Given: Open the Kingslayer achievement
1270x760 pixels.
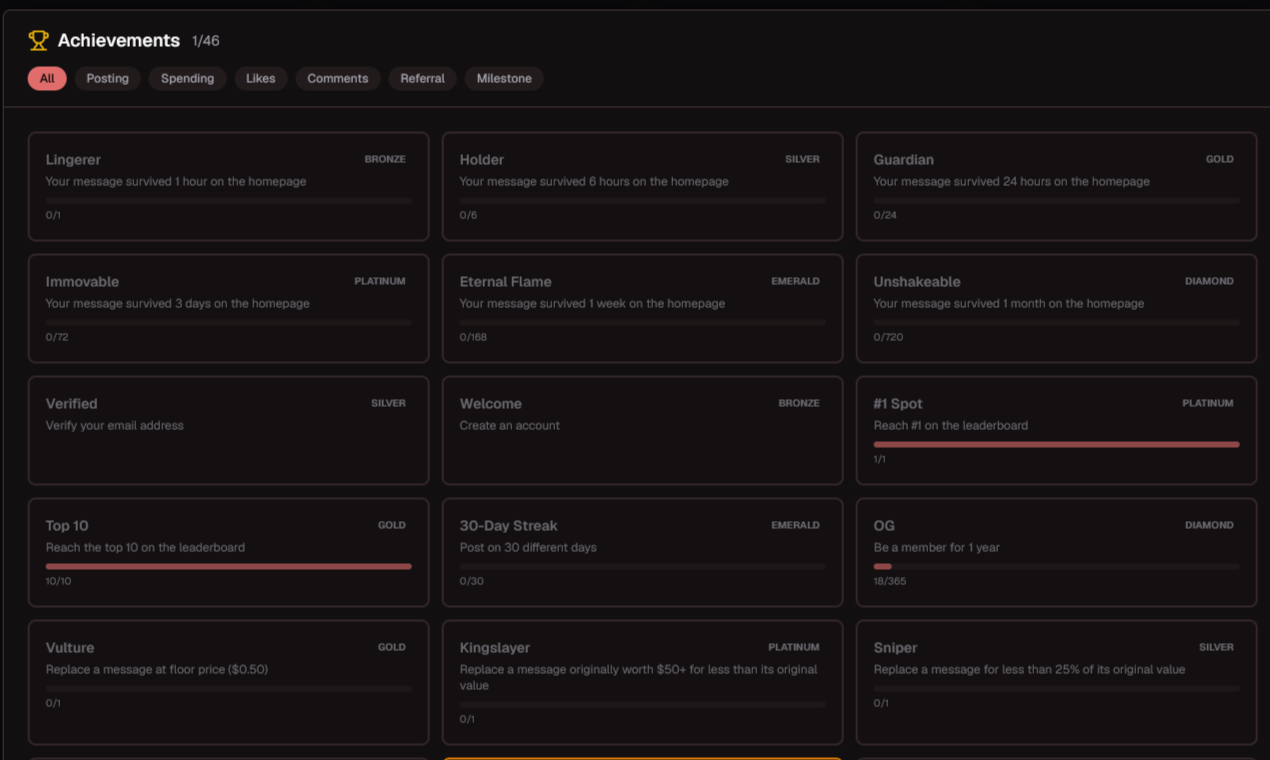Looking at the screenshot, I should click(x=642, y=682).
